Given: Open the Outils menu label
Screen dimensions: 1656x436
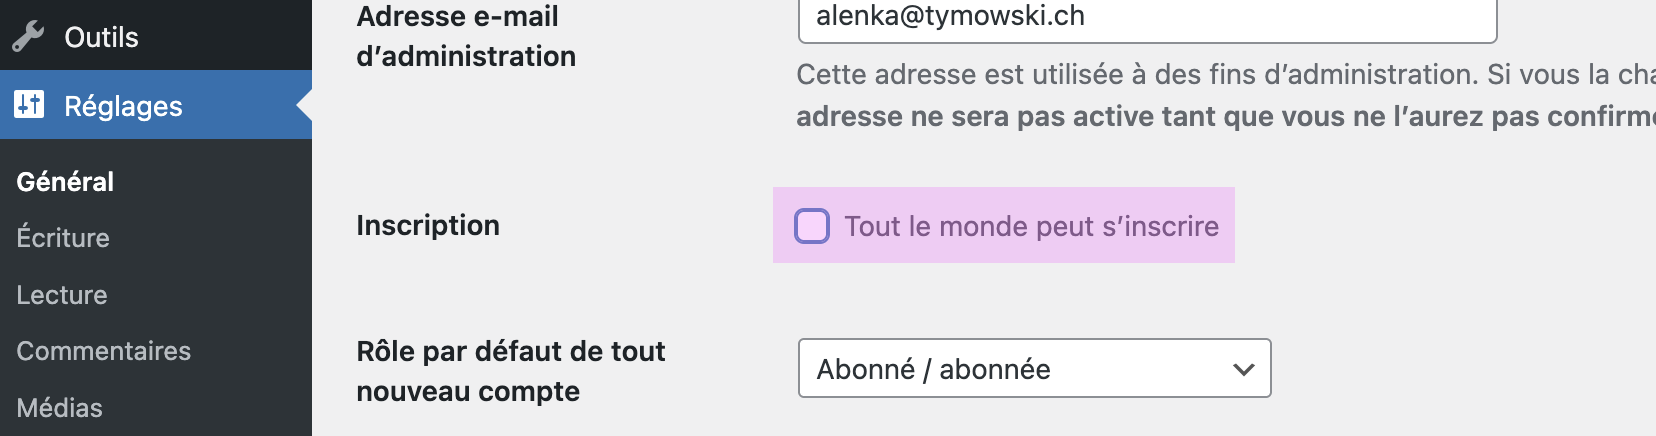Looking at the screenshot, I should (x=101, y=37).
